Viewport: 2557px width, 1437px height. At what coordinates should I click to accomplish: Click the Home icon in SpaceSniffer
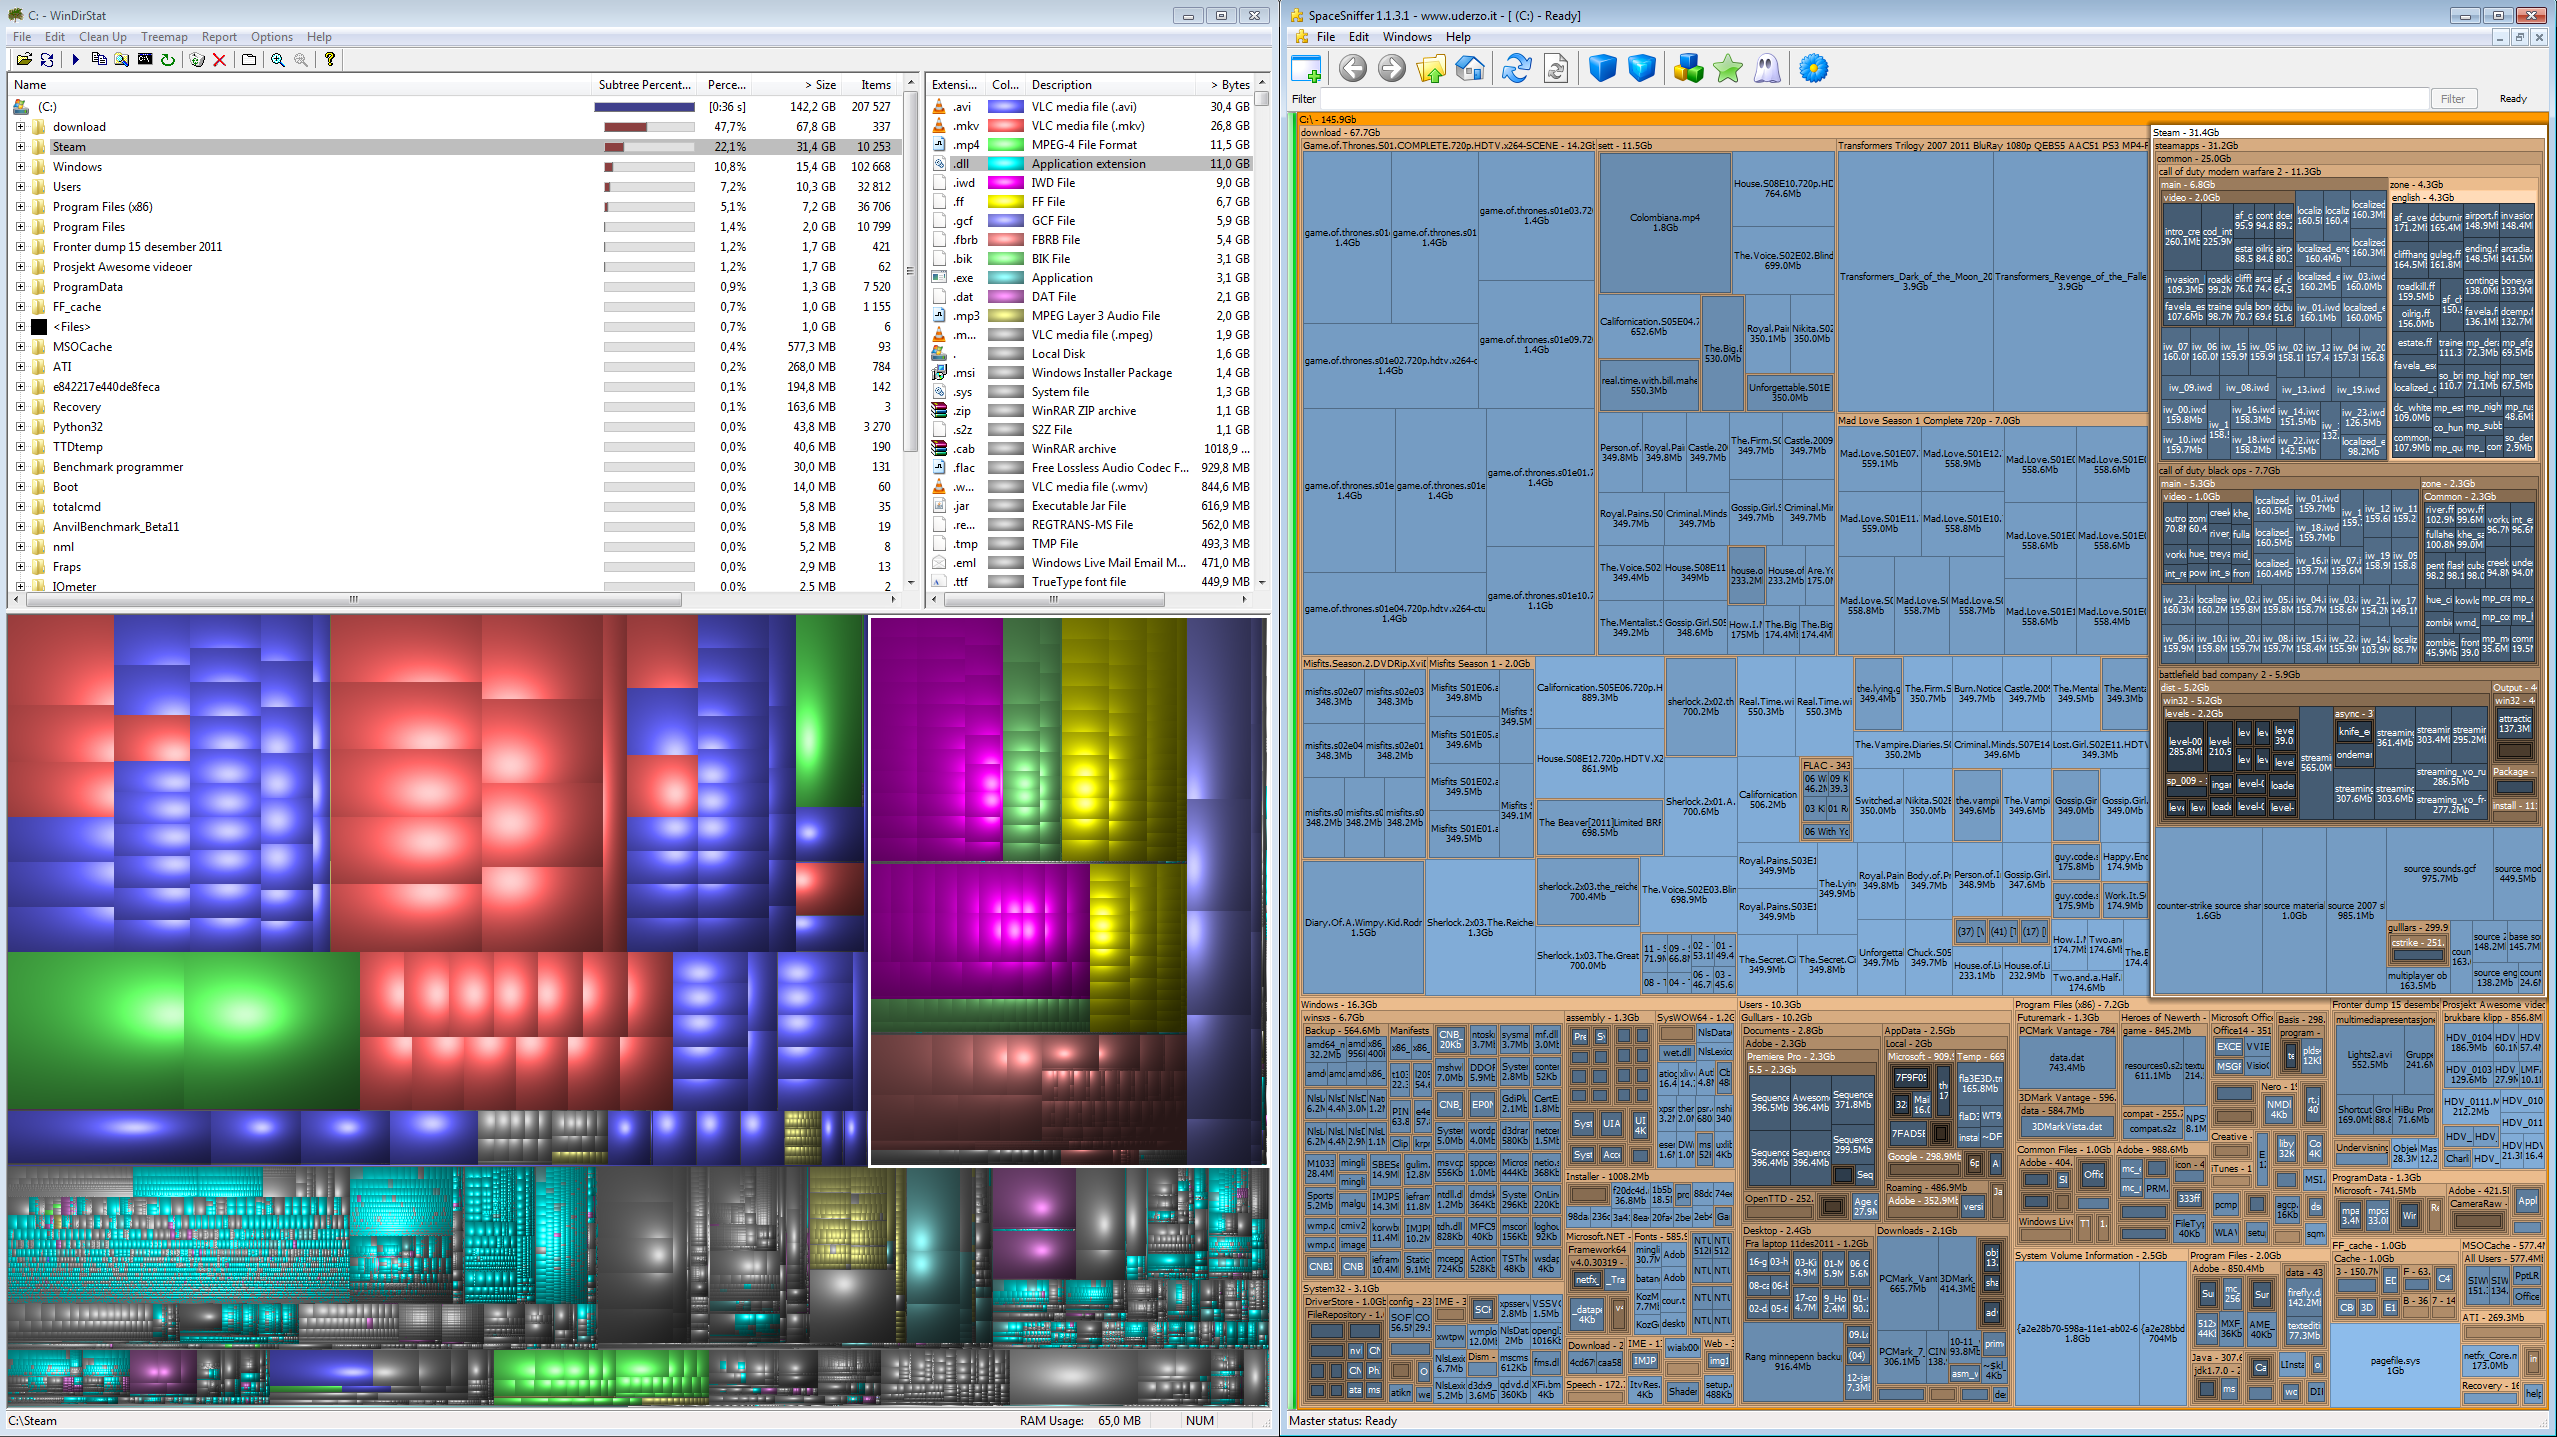1470,69
